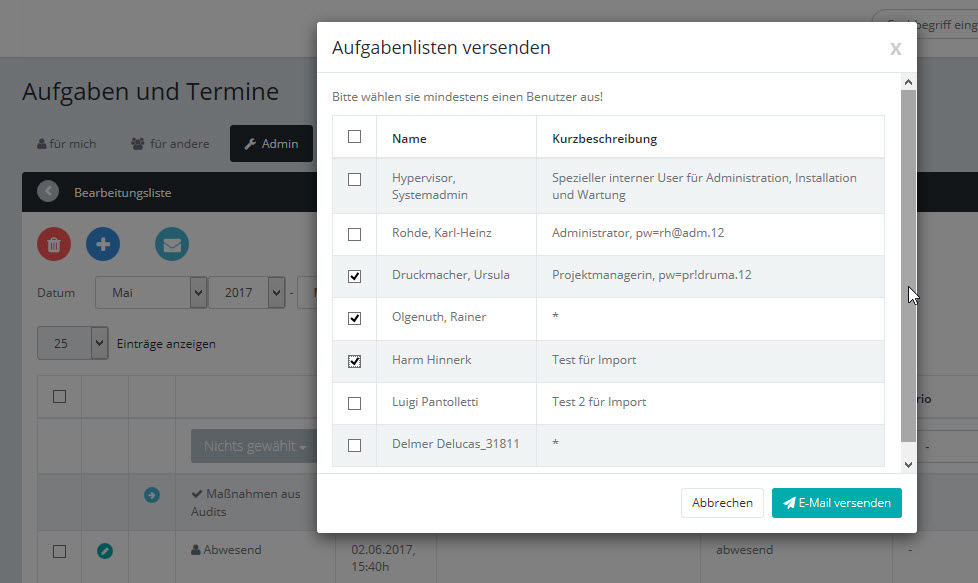
Task: Switch to the für mich tab
Action: tap(67, 143)
